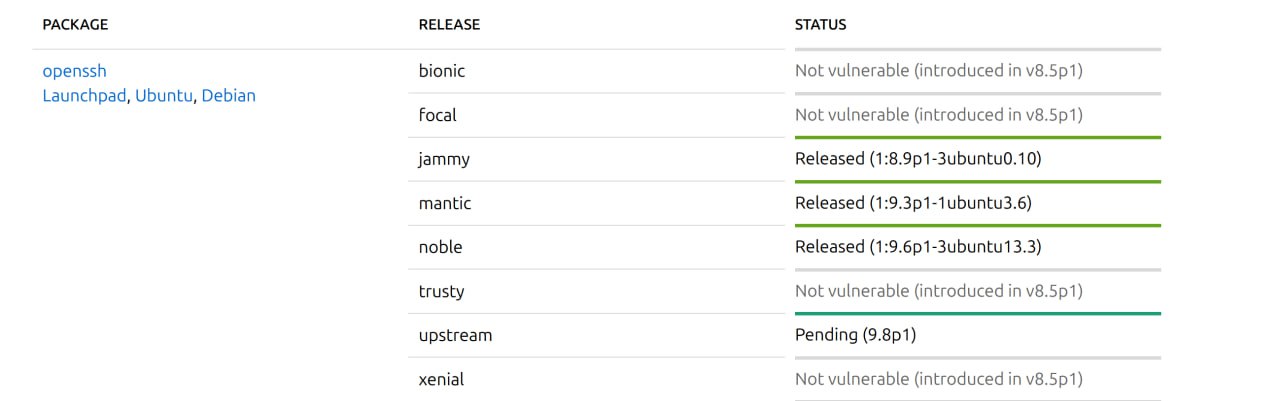This screenshot has width=1280, height=401.
Task: Click the Pending (9.8p1) upstream status
Action: pyautogui.click(x=855, y=335)
